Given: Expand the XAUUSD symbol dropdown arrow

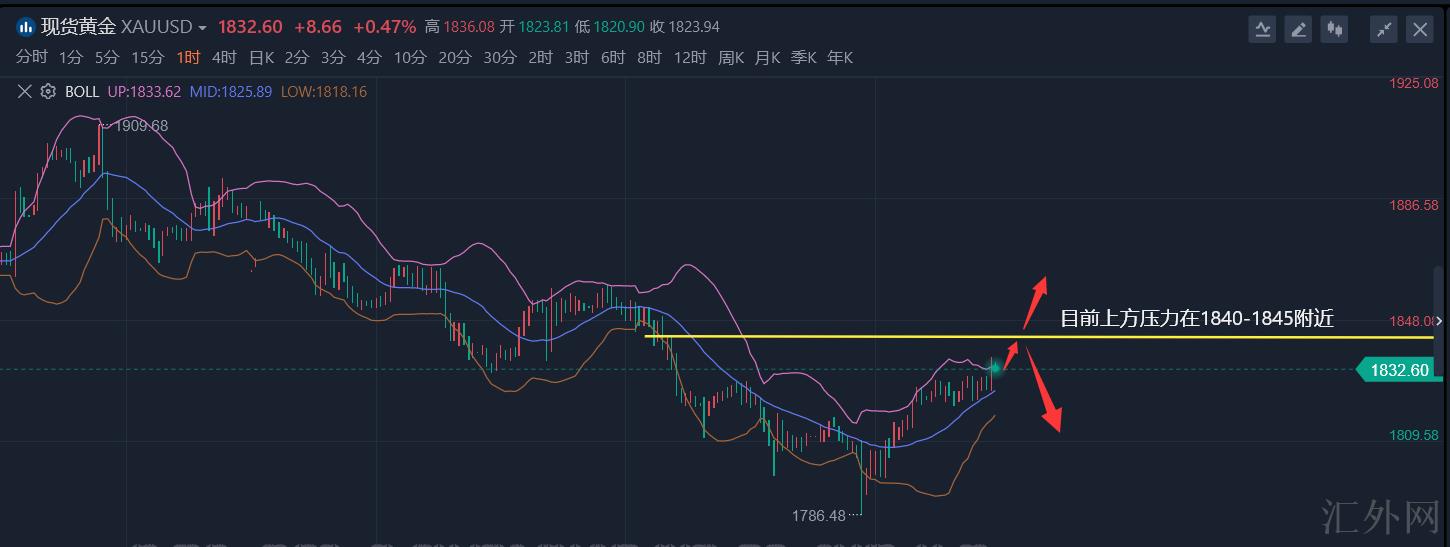Looking at the screenshot, I should point(203,28).
